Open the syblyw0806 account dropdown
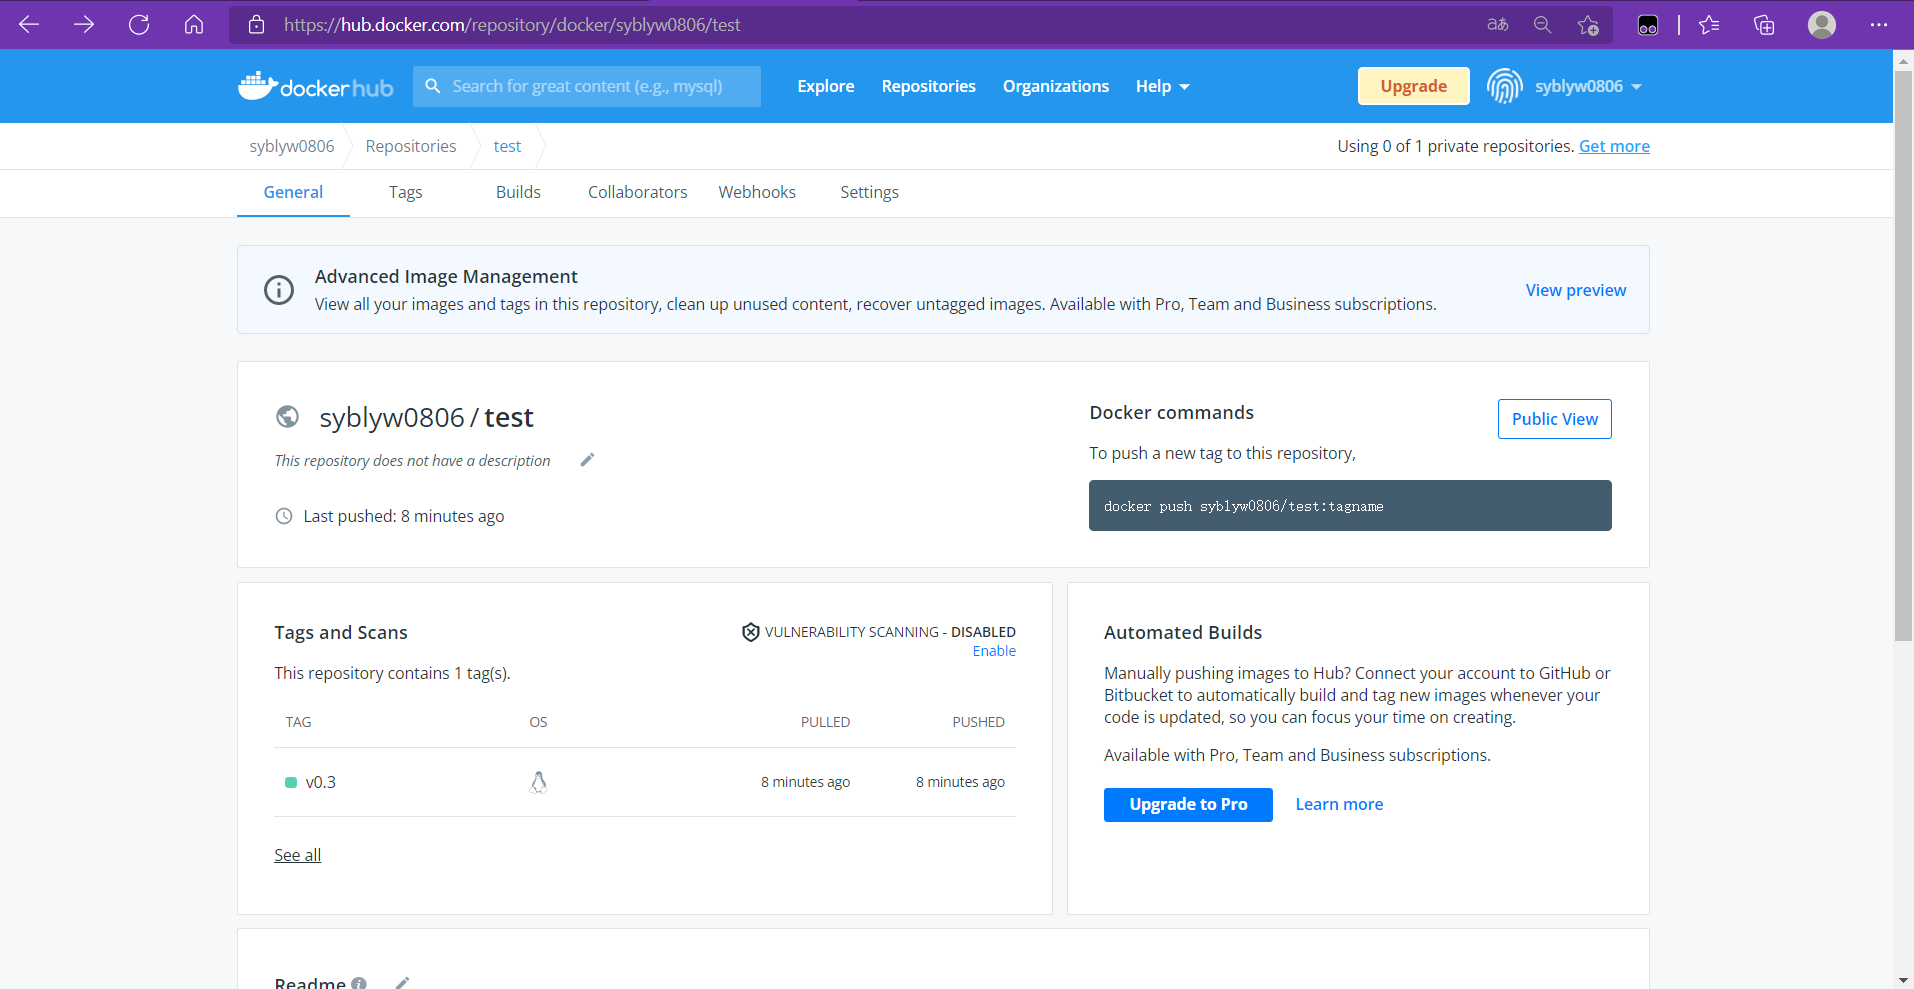The height and width of the screenshot is (989, 1914). (x=1588, y=86)
